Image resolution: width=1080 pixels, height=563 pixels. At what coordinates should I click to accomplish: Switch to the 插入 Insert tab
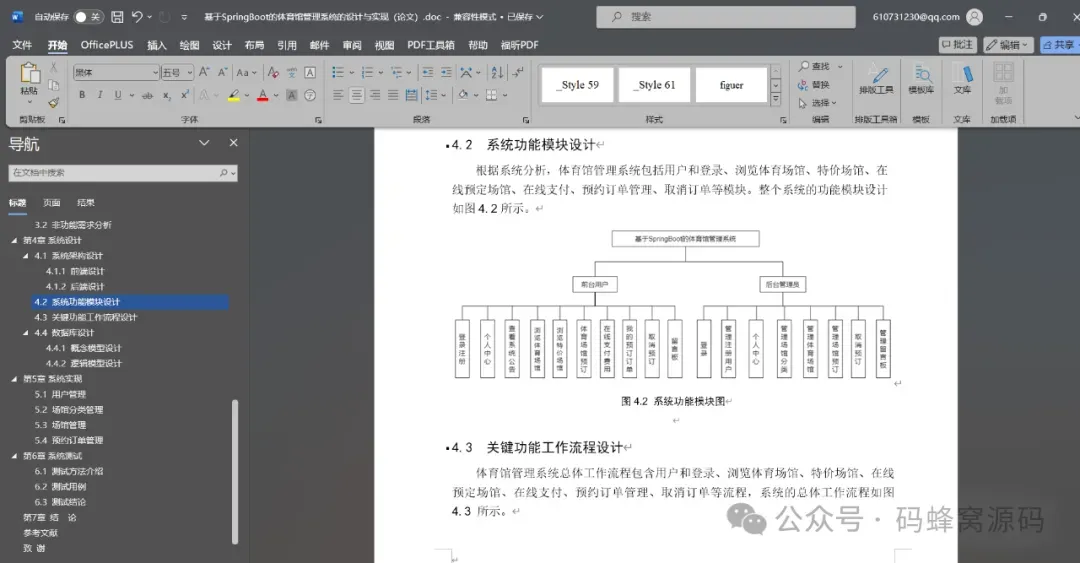(x=156, y=45)
